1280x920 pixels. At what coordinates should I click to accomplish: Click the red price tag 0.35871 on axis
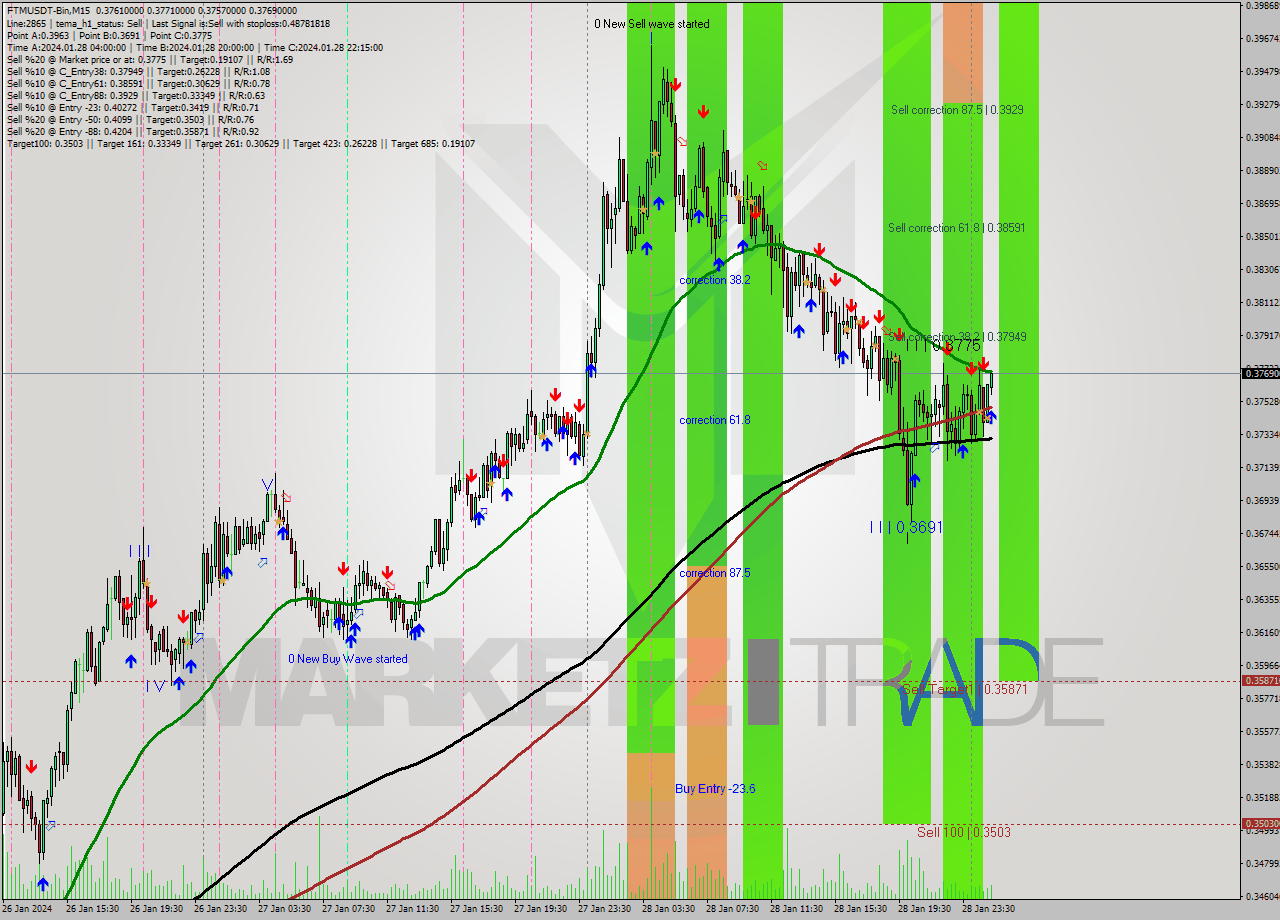(x=1261, y=680)
